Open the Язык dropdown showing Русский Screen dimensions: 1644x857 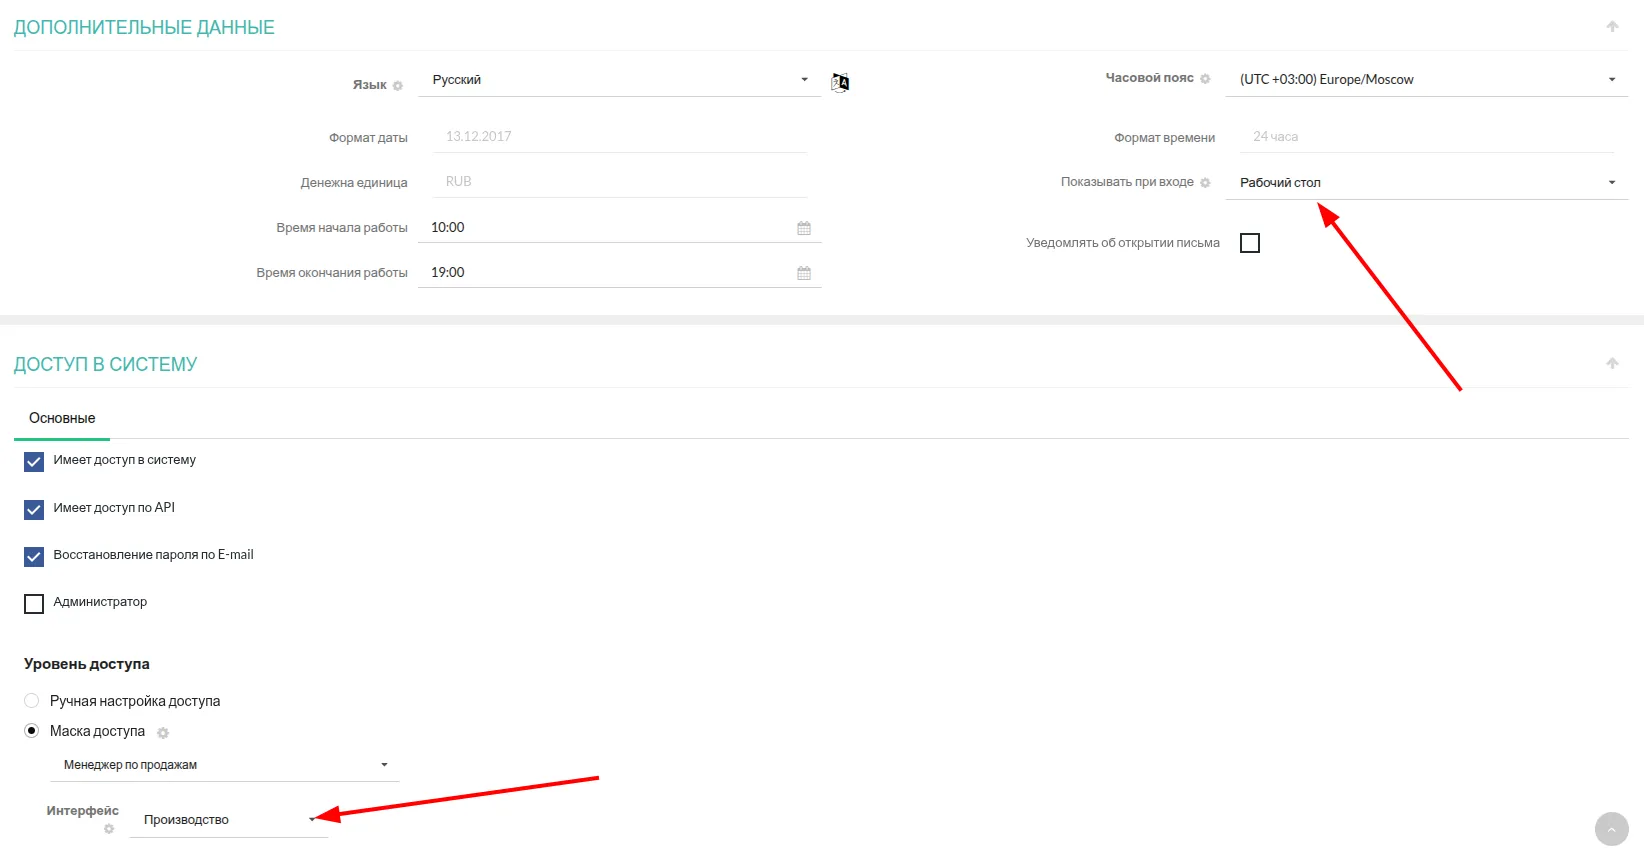click(619, 80)
